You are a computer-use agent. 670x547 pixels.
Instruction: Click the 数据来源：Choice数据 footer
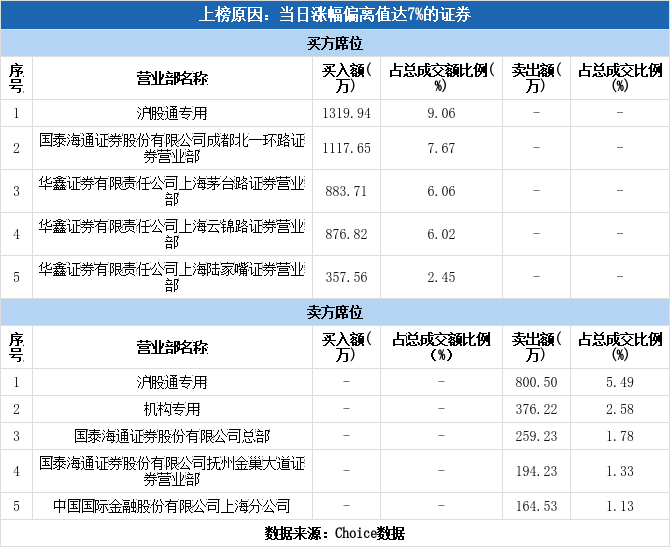335,533
